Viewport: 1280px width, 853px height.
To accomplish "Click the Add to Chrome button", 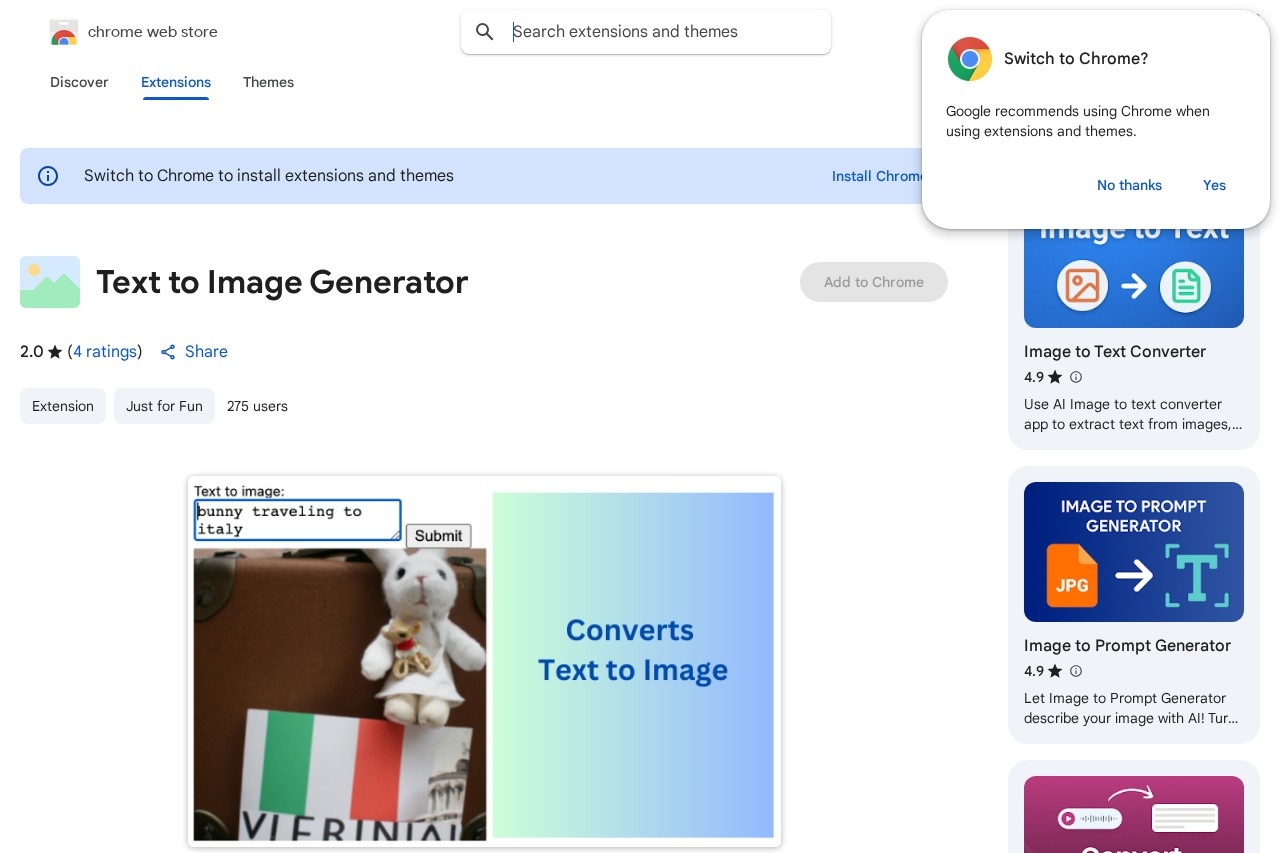I will 873,282.
